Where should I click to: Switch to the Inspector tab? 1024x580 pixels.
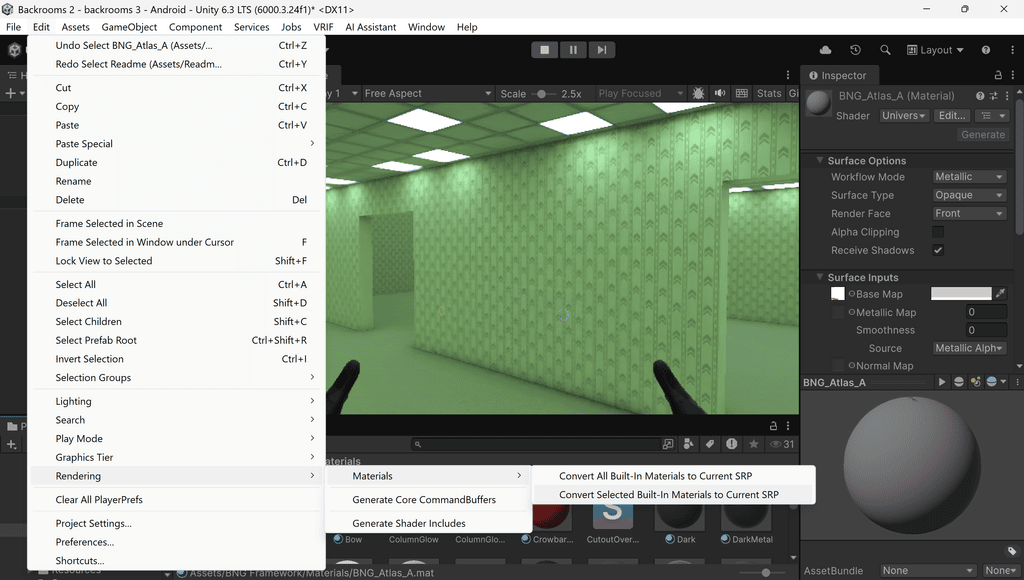tap(840, 76)
